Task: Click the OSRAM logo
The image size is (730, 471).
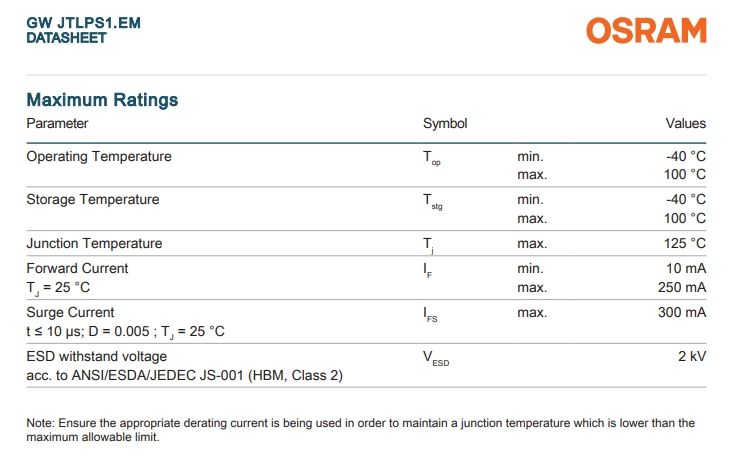Action: coord(646,31)
